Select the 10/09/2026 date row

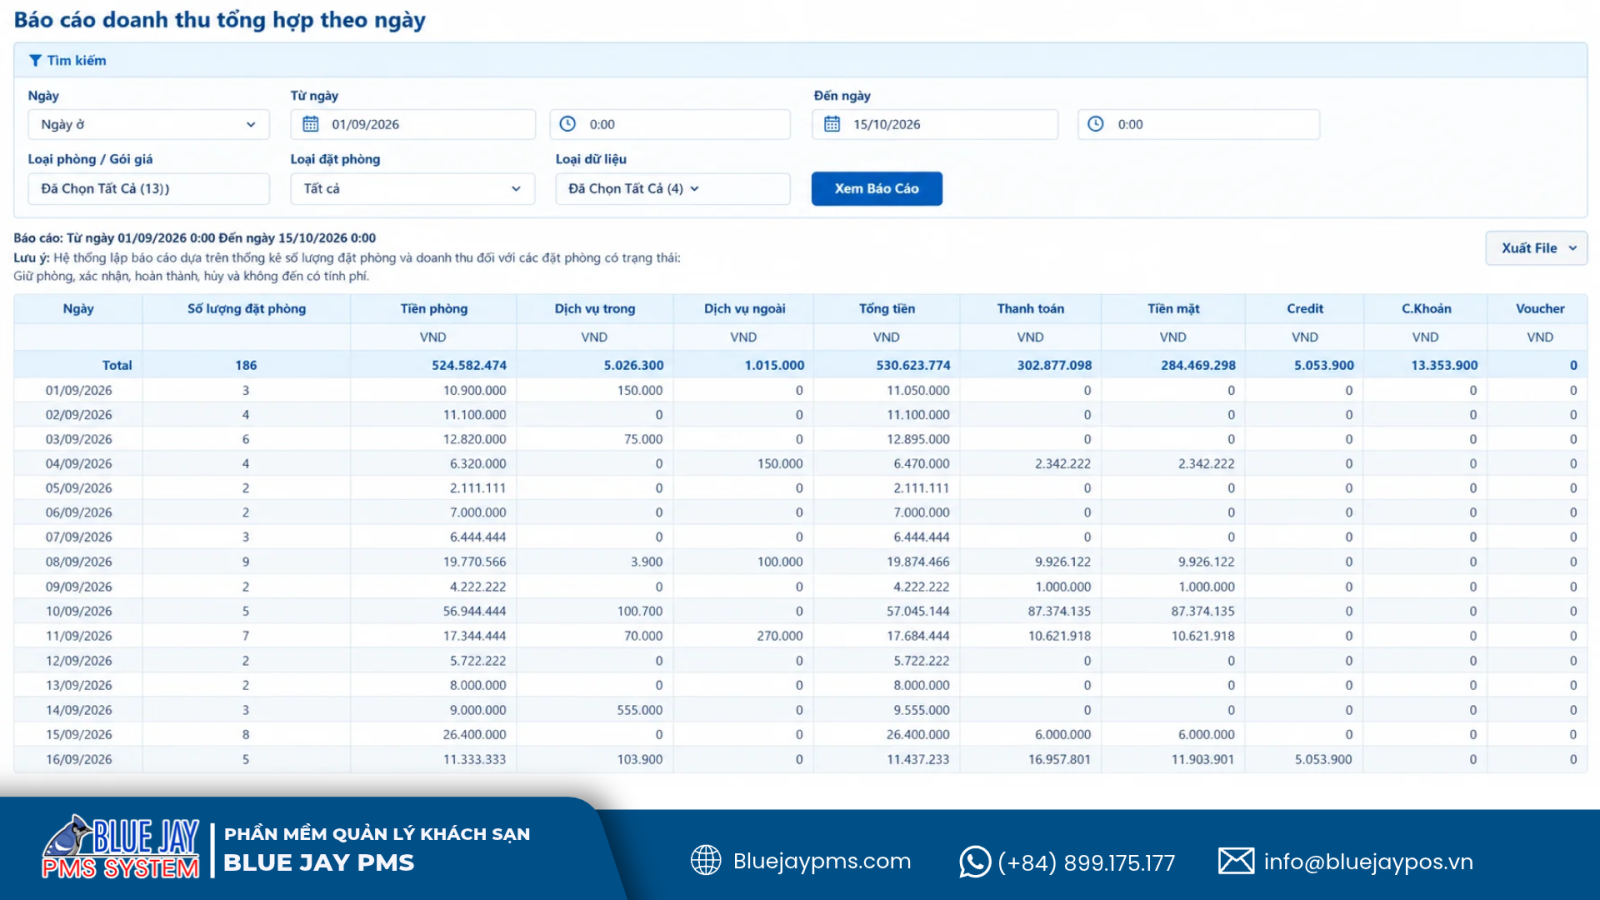pyautogui.click(x=800, y=612)
